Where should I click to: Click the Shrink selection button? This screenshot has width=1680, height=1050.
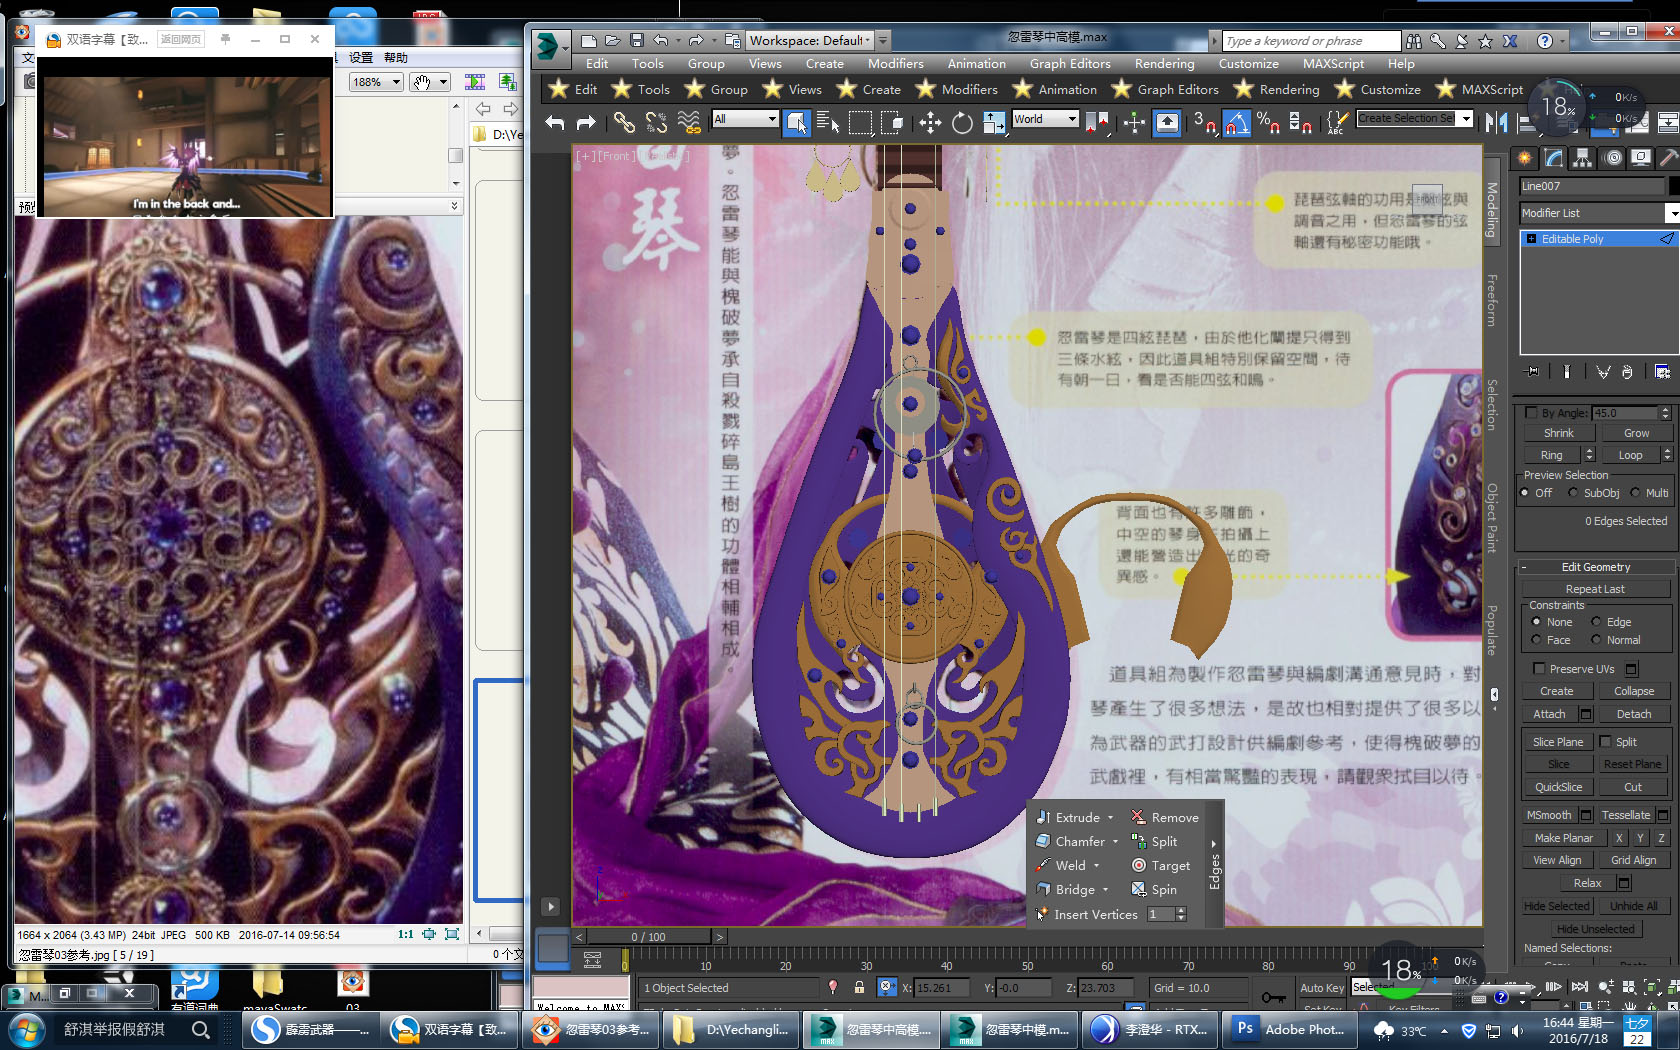coord(1558,433)
